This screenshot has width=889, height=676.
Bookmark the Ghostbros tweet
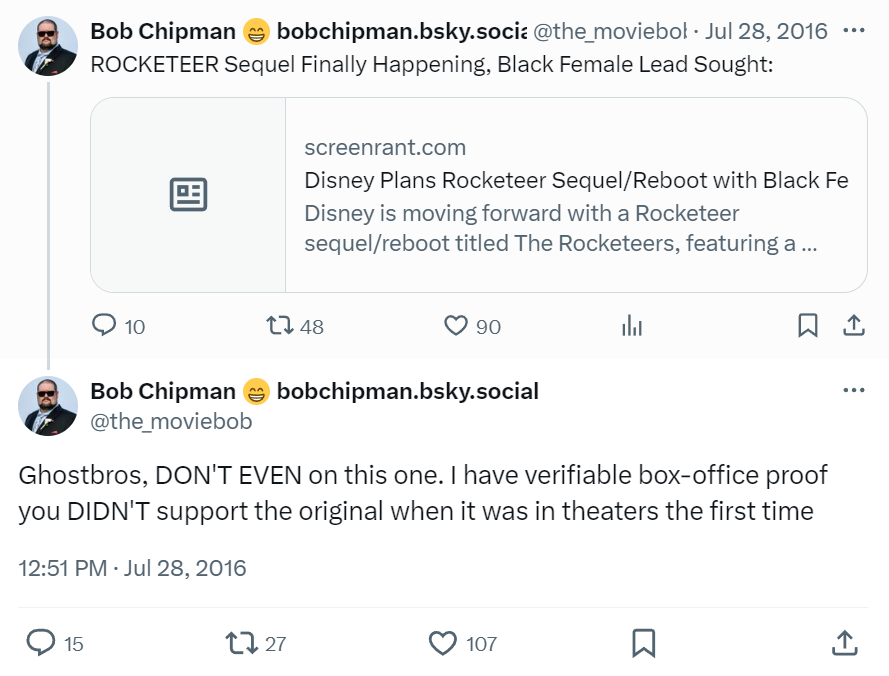click(x=644, y=643)
